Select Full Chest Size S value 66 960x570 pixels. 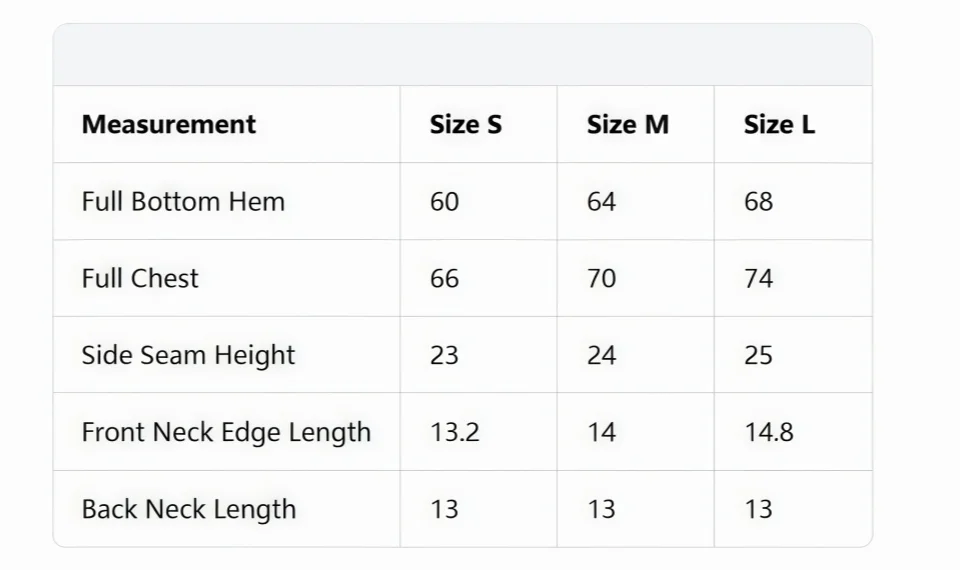tap(444, 279)
